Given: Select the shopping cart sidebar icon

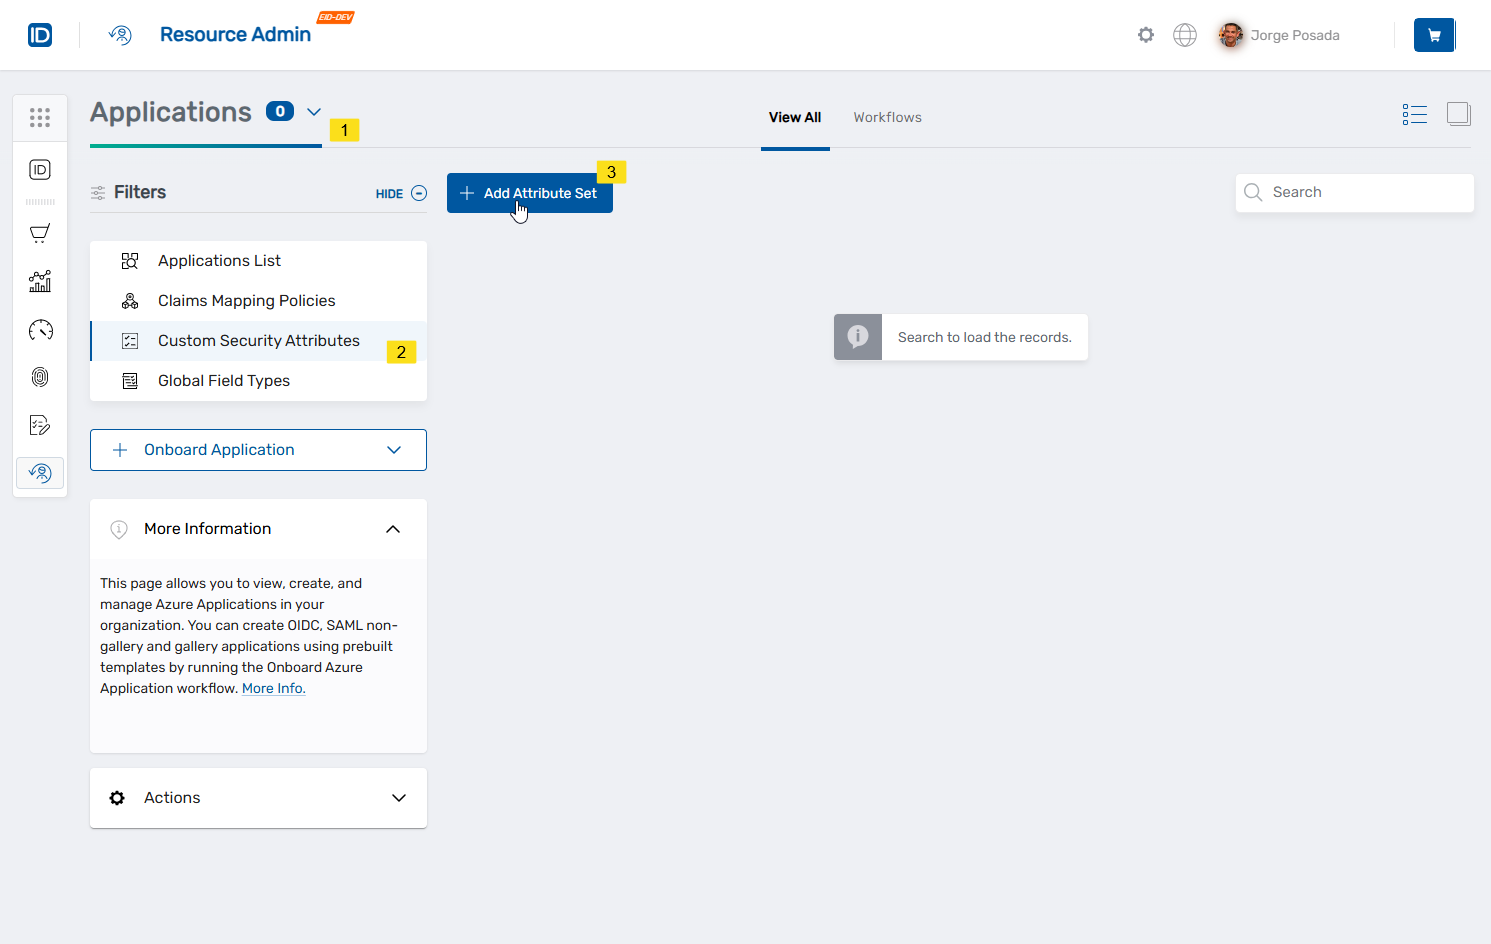Looking at the screenshot, I should click(x=40, y=233).
